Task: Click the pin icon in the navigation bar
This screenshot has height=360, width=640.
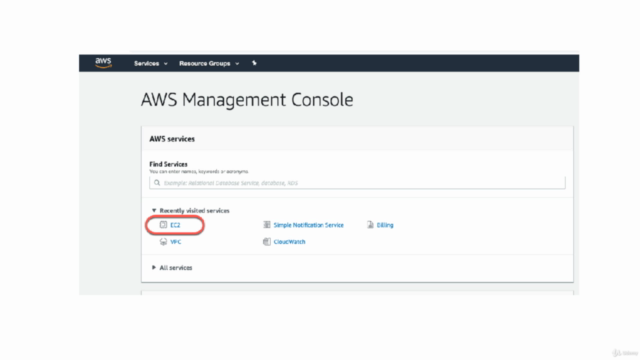Action: [254, 63]
